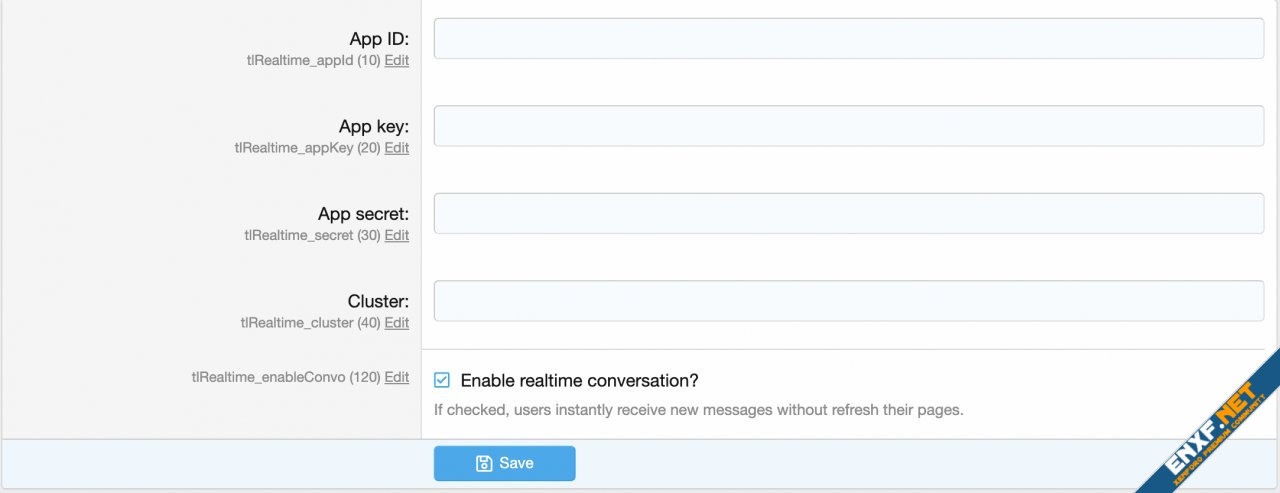Click the 'If checked' explanation text
Viewport: 1280px width, 493px height.
coord(698,409)
